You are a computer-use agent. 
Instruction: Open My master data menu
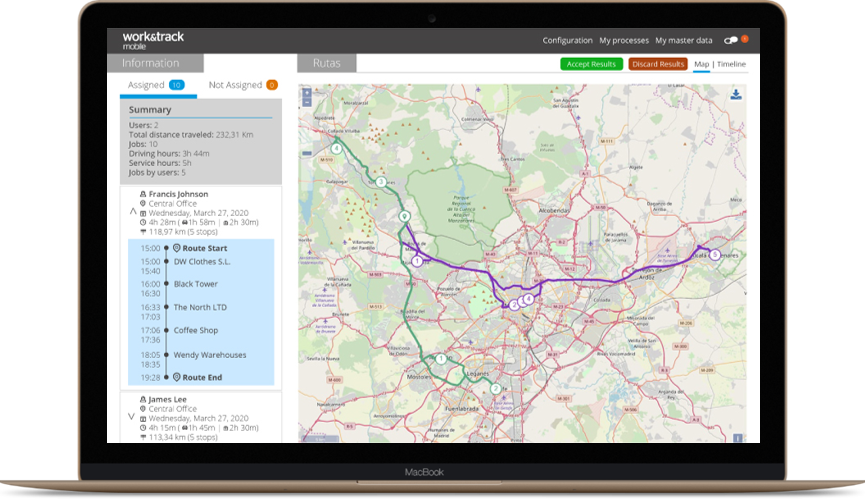click(x=684, y=40)
